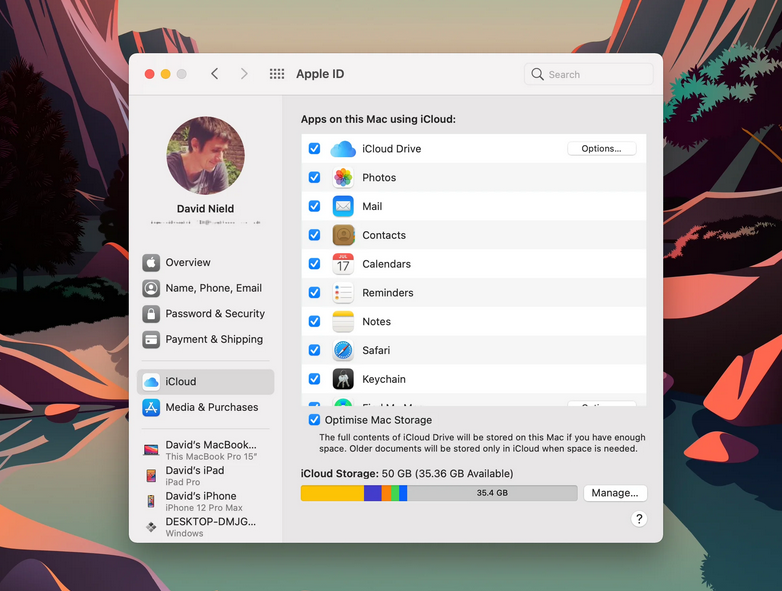Click the Calendars icon showing 17

click(343, 264)
